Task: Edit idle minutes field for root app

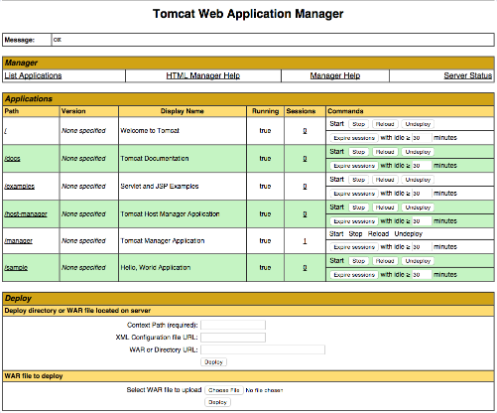Action: [x=422, y=138]
